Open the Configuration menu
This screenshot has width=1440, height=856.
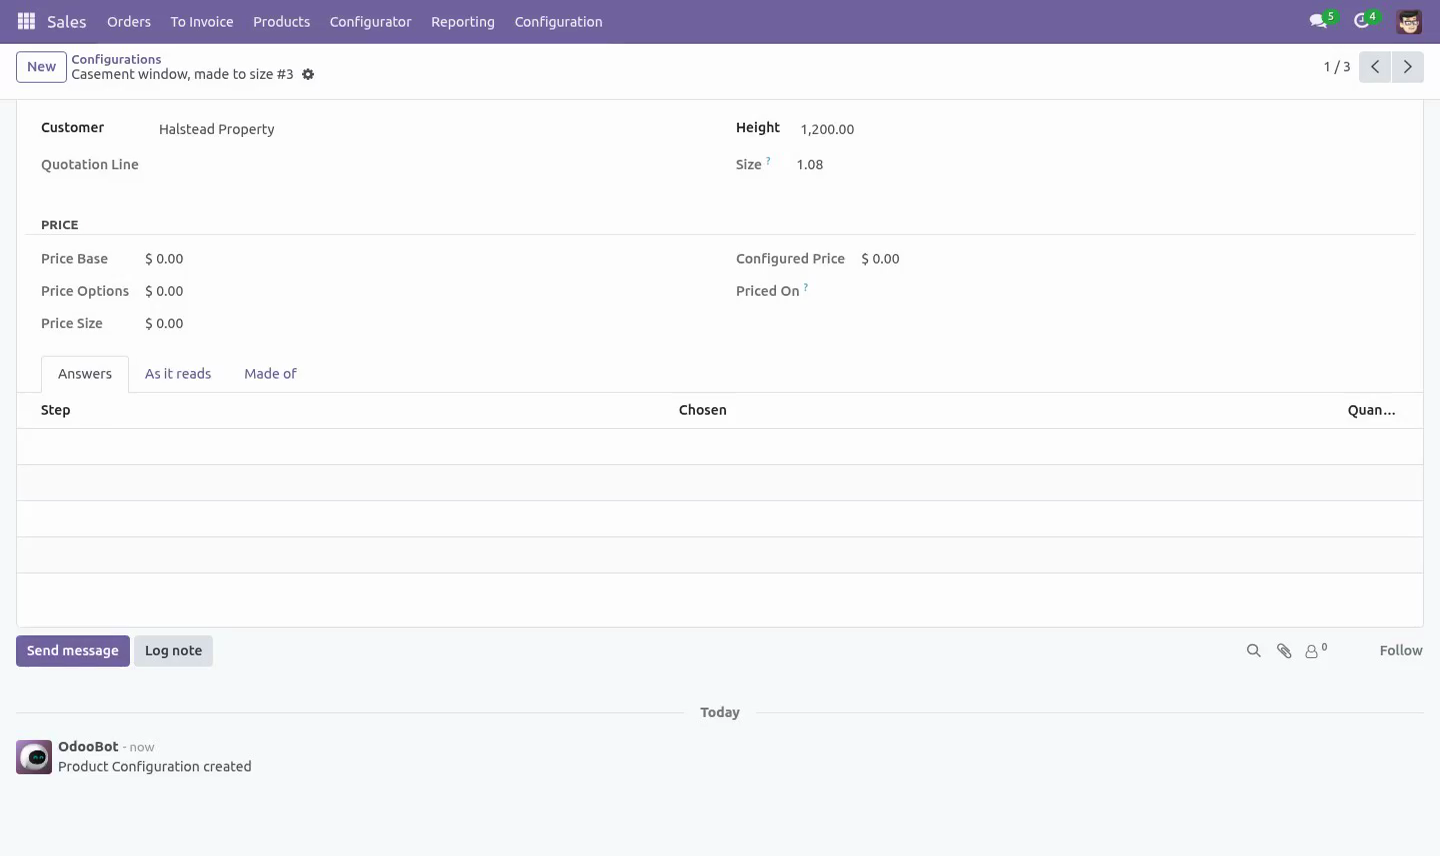point(558,21)
